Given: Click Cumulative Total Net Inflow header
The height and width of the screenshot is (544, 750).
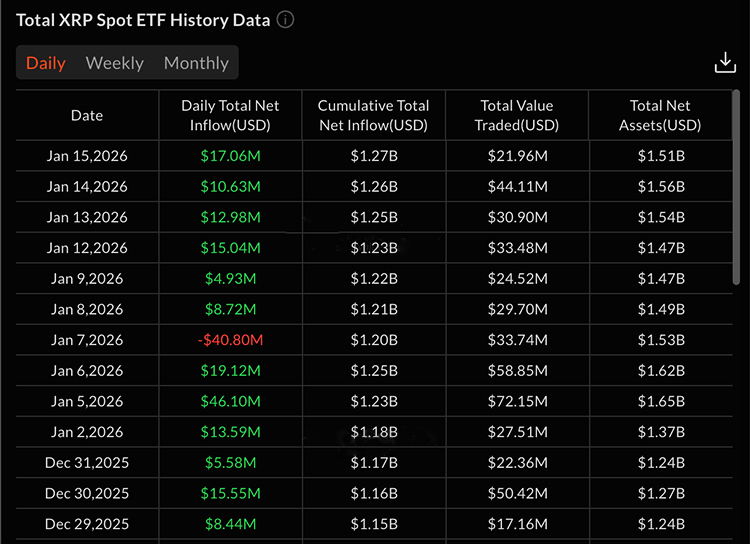Looking at the screenshot, I should click(373, 115).
